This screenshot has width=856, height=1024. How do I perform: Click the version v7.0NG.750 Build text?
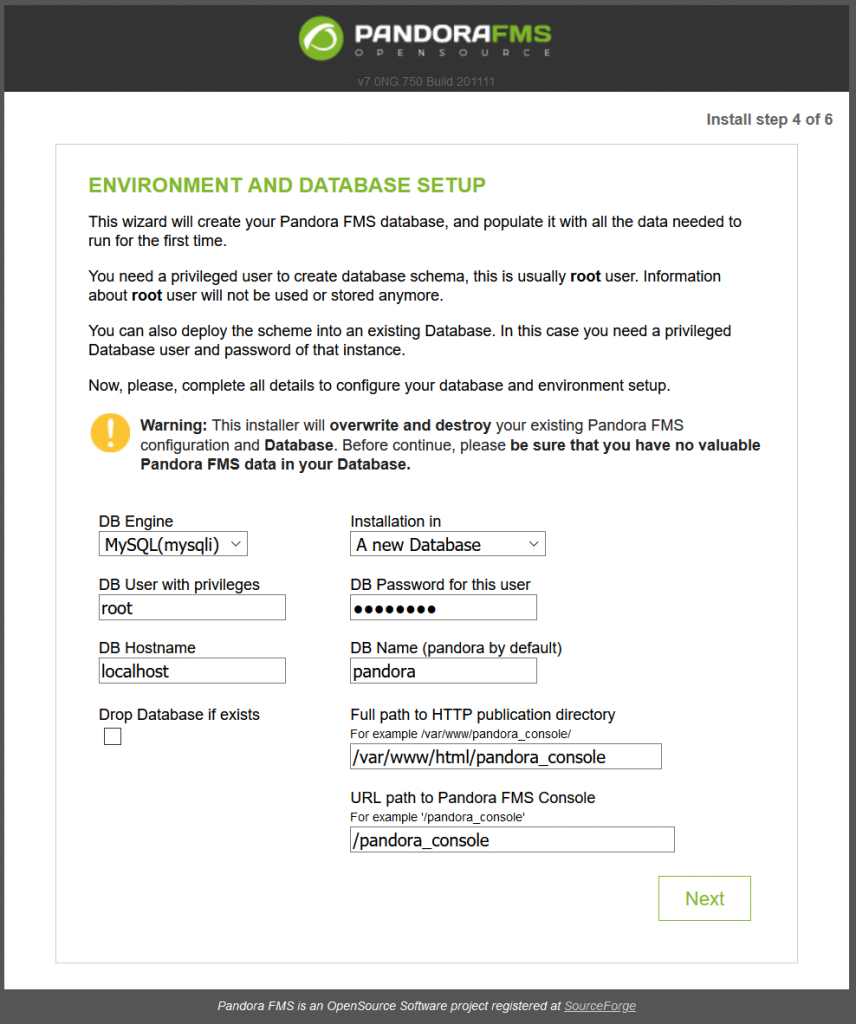426,82
